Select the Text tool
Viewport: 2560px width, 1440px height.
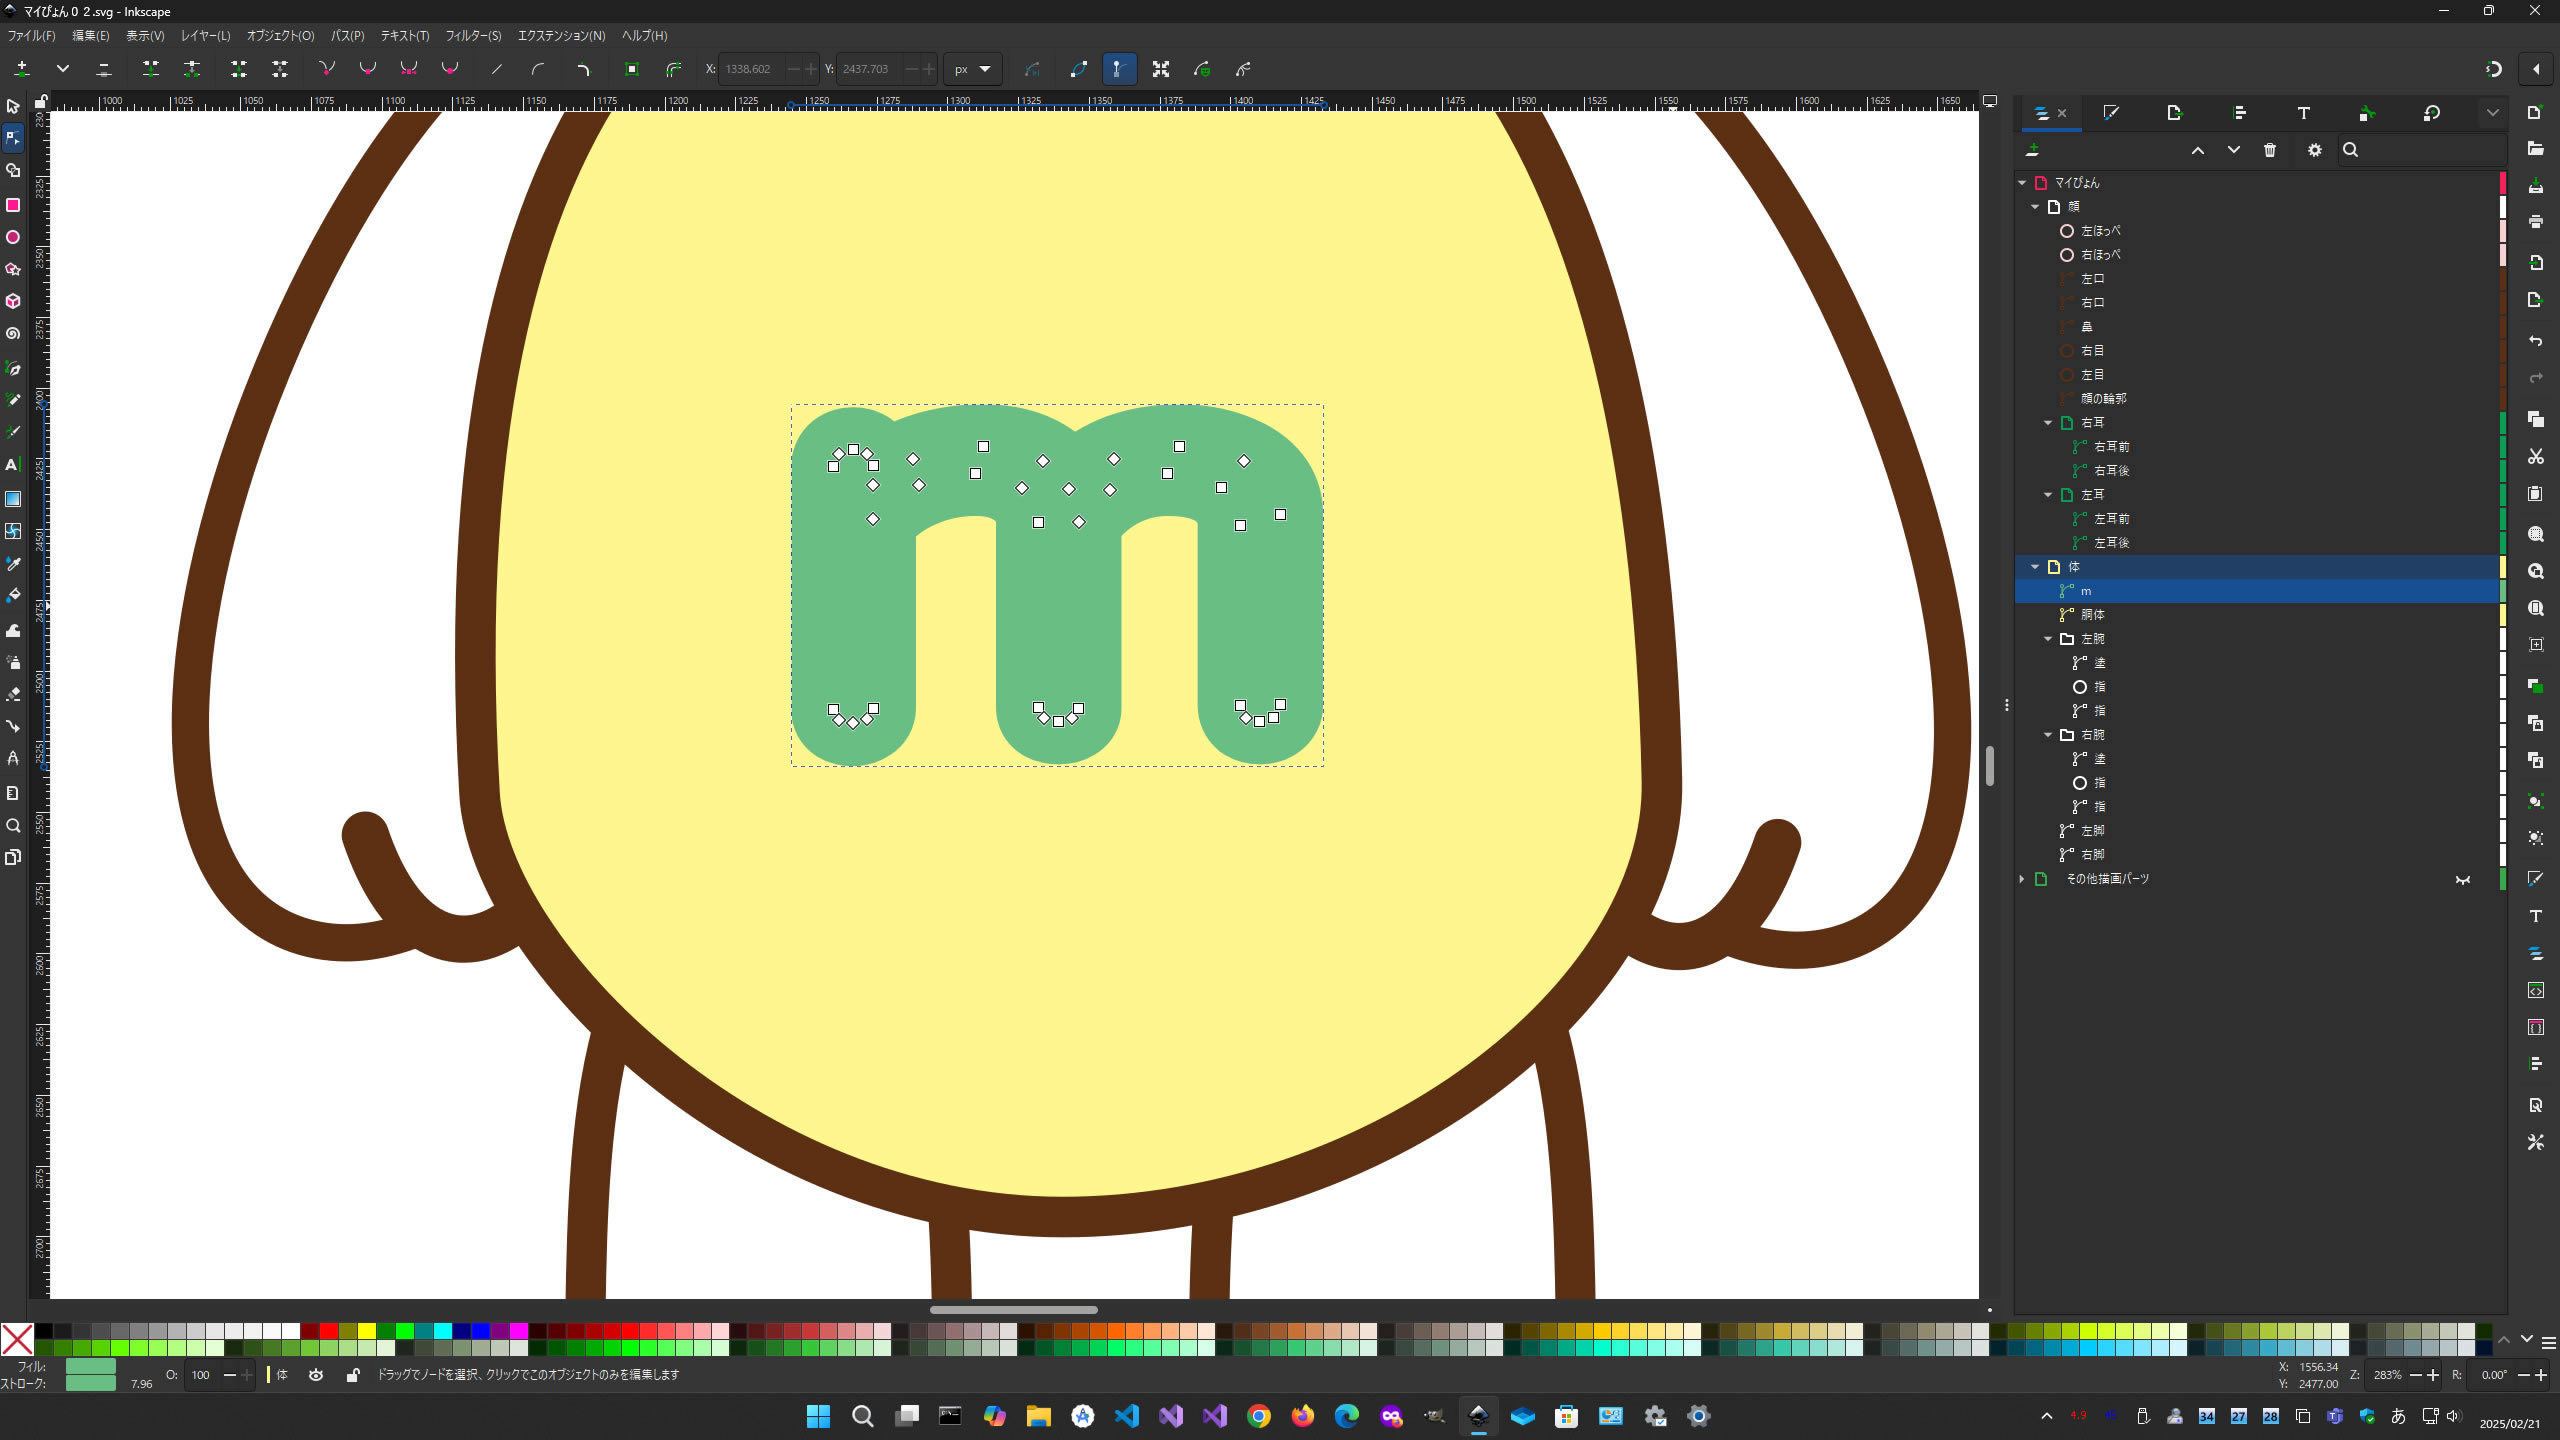pyautogui.click(x=13, y=465)
